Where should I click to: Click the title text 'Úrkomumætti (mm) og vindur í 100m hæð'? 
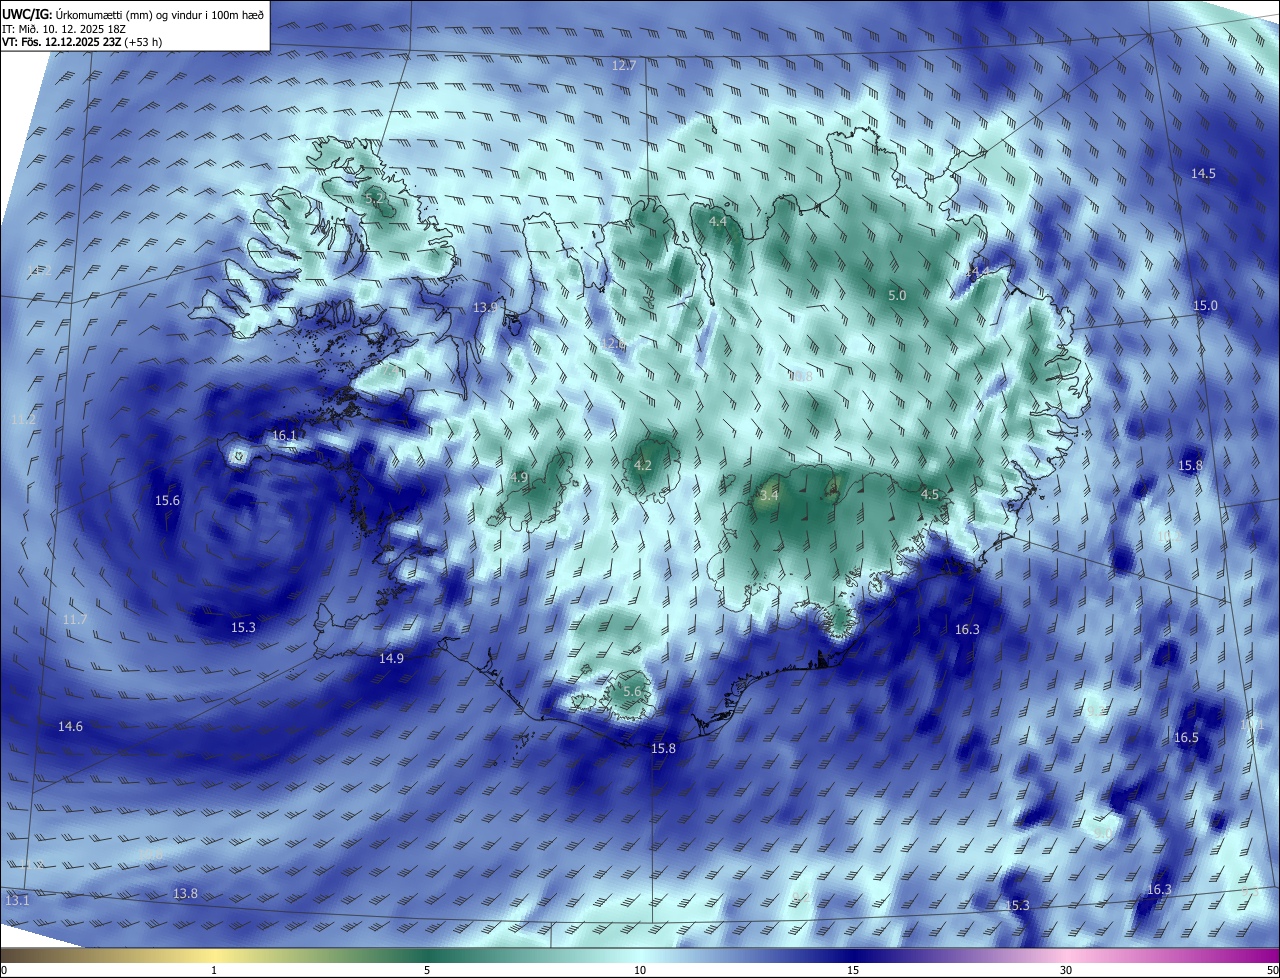tap(159, 13)
